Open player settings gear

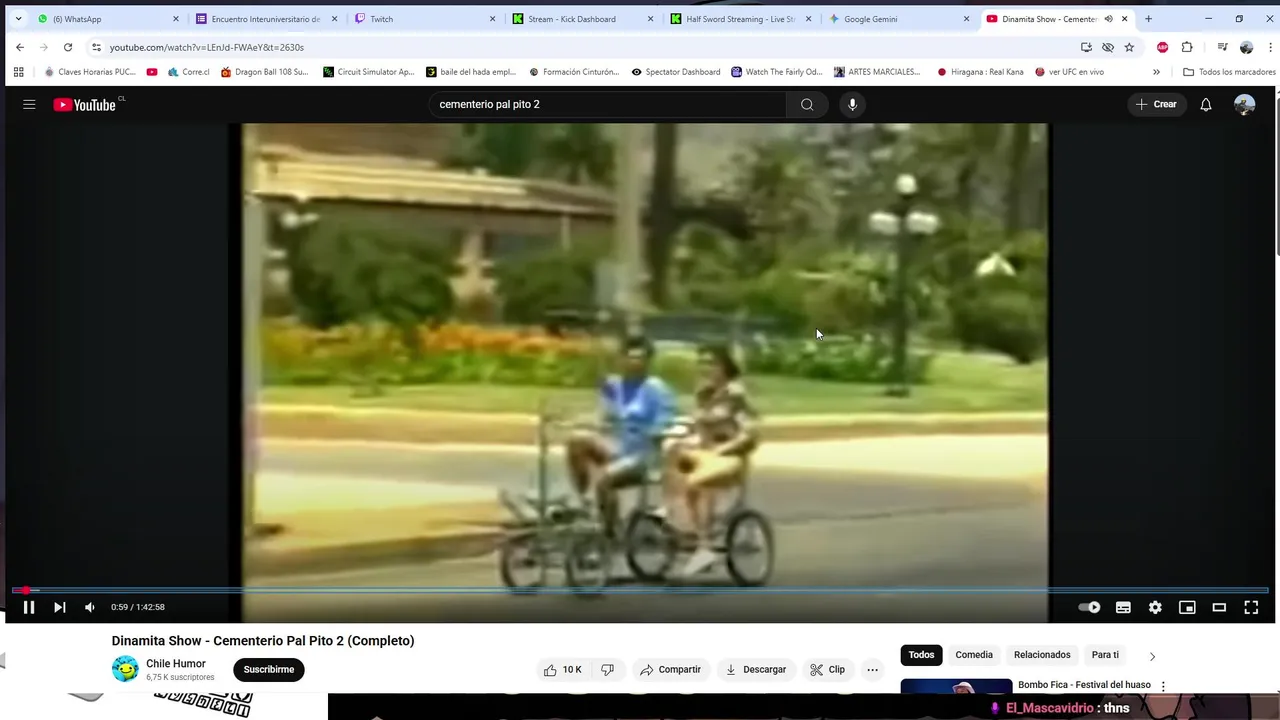tap(1155, 607)
